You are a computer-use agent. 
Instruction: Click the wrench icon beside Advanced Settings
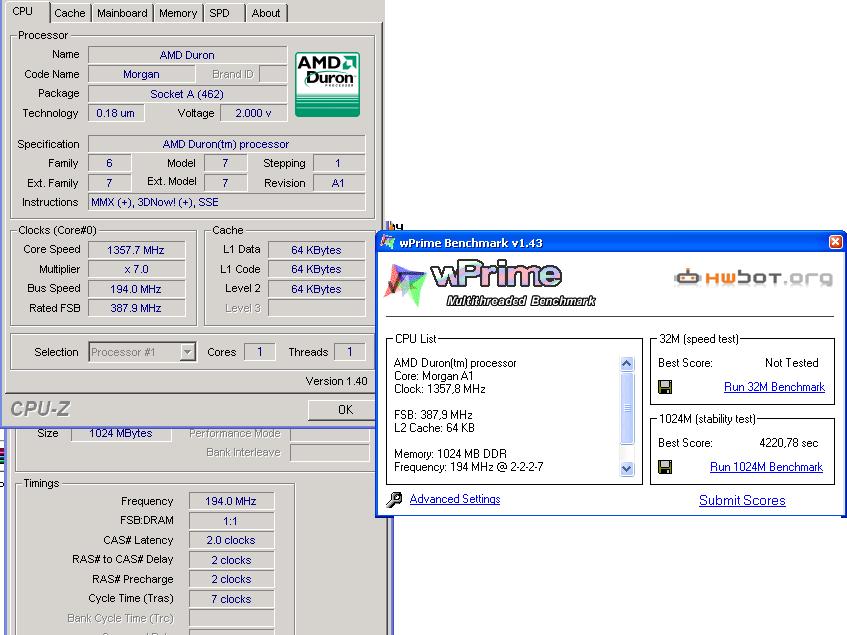point(394,499)
